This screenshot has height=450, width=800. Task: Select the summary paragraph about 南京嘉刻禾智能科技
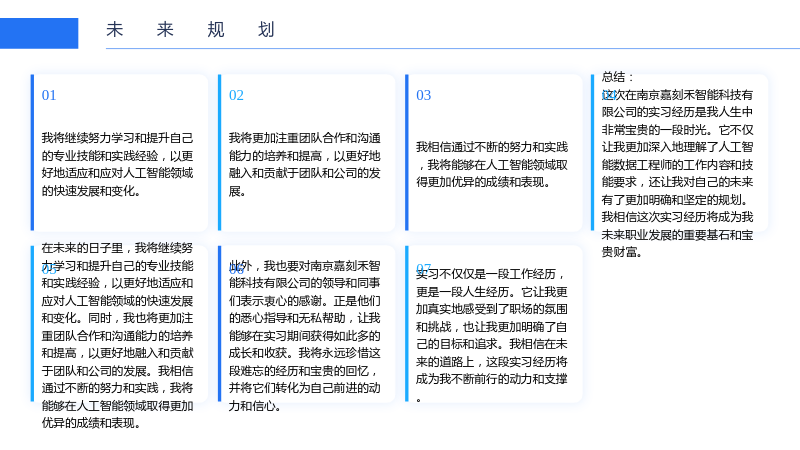678,173
